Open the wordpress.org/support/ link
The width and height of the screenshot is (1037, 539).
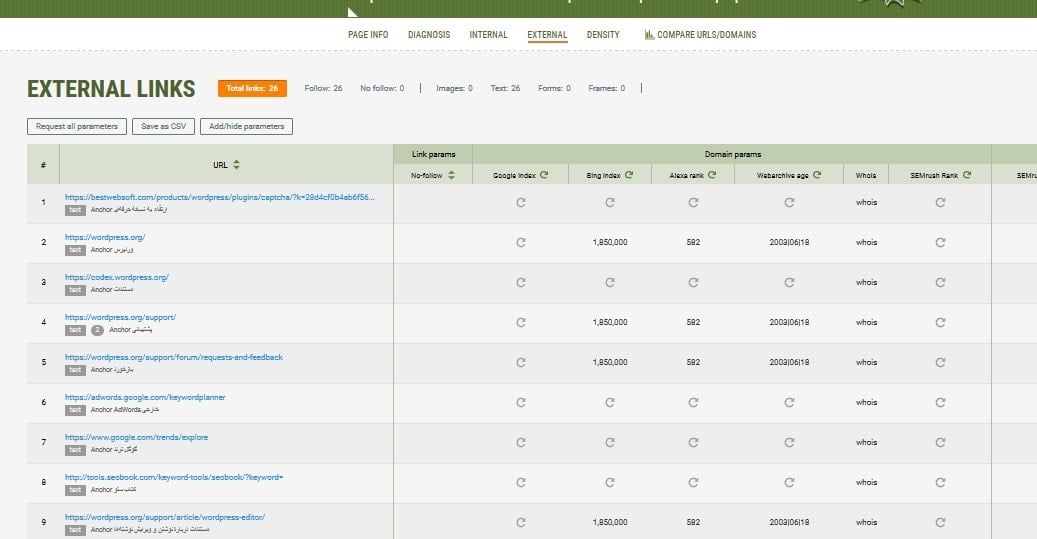point(120,317)
